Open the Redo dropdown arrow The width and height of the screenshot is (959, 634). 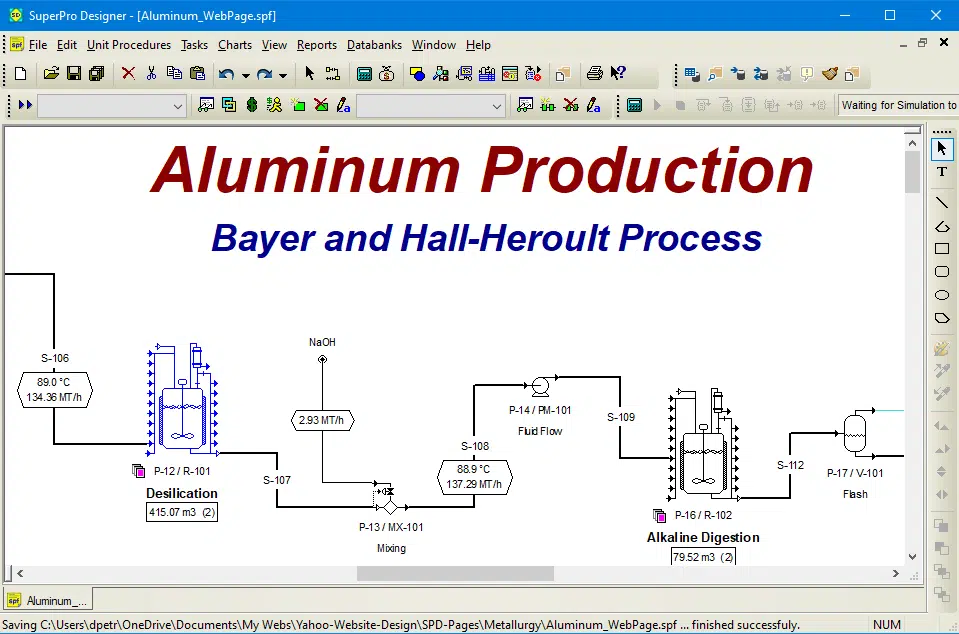click(x=283, y=73)
